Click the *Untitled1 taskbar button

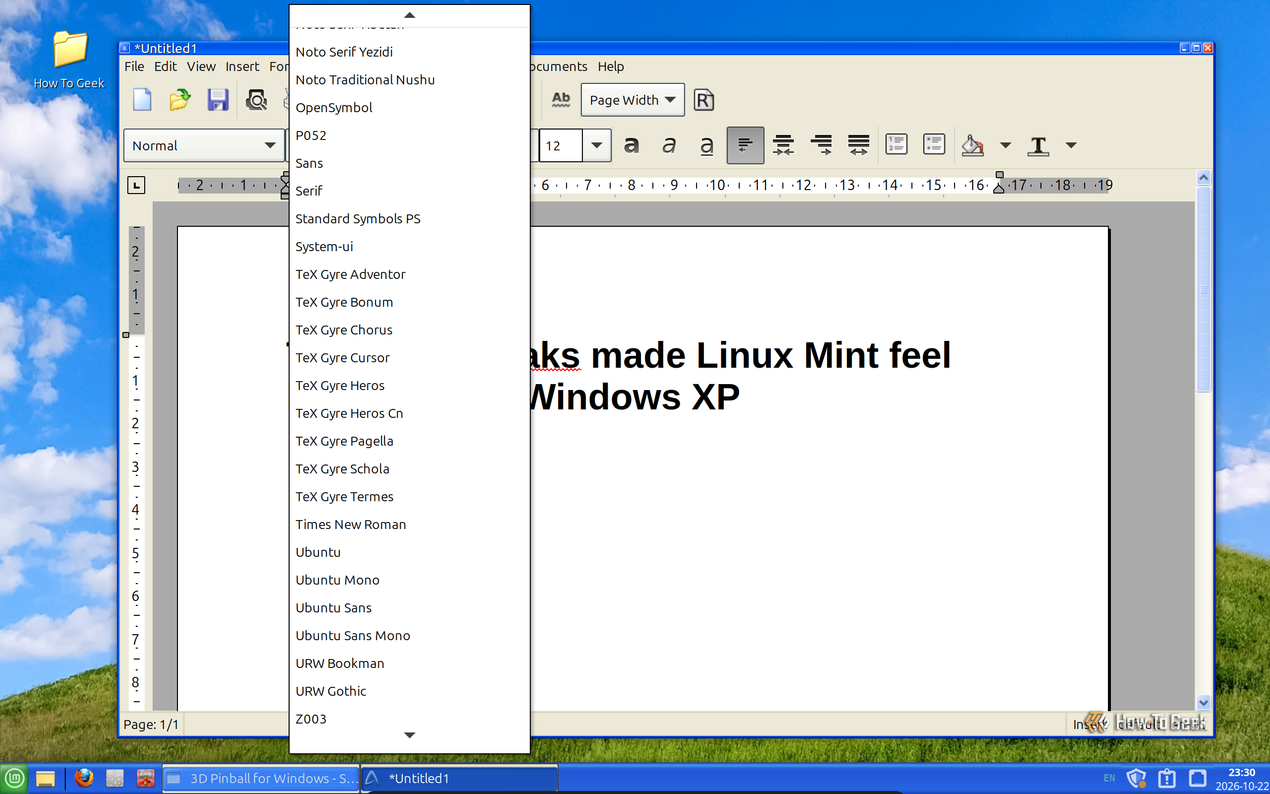coord(459,778)
